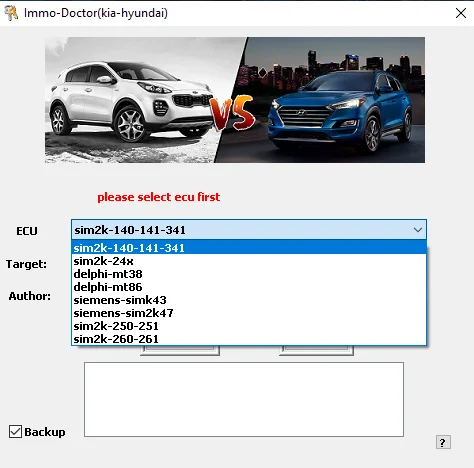Collapse the ECU dropdown using its arrow
Image resolution: width=474 pixels, height=468 pixels.
418,230
